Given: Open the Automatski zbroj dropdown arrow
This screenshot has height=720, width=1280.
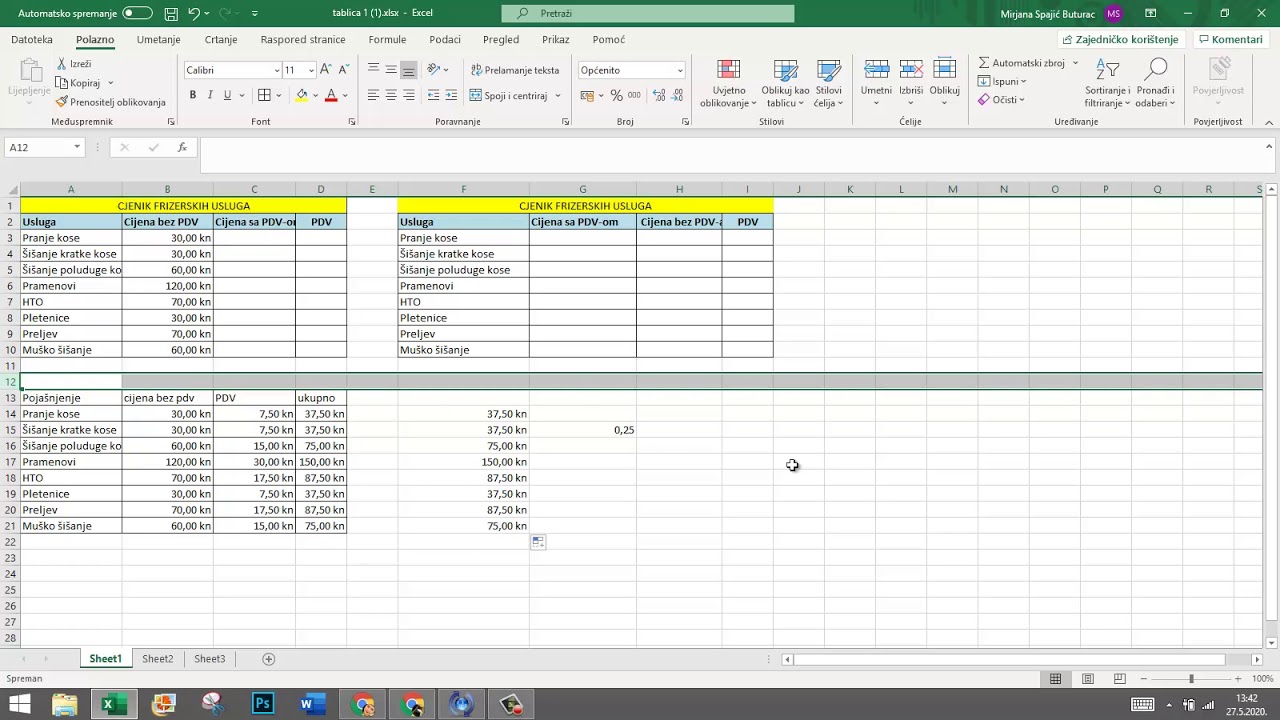Looking at the screenshot, I should (x=1076, y=63).
